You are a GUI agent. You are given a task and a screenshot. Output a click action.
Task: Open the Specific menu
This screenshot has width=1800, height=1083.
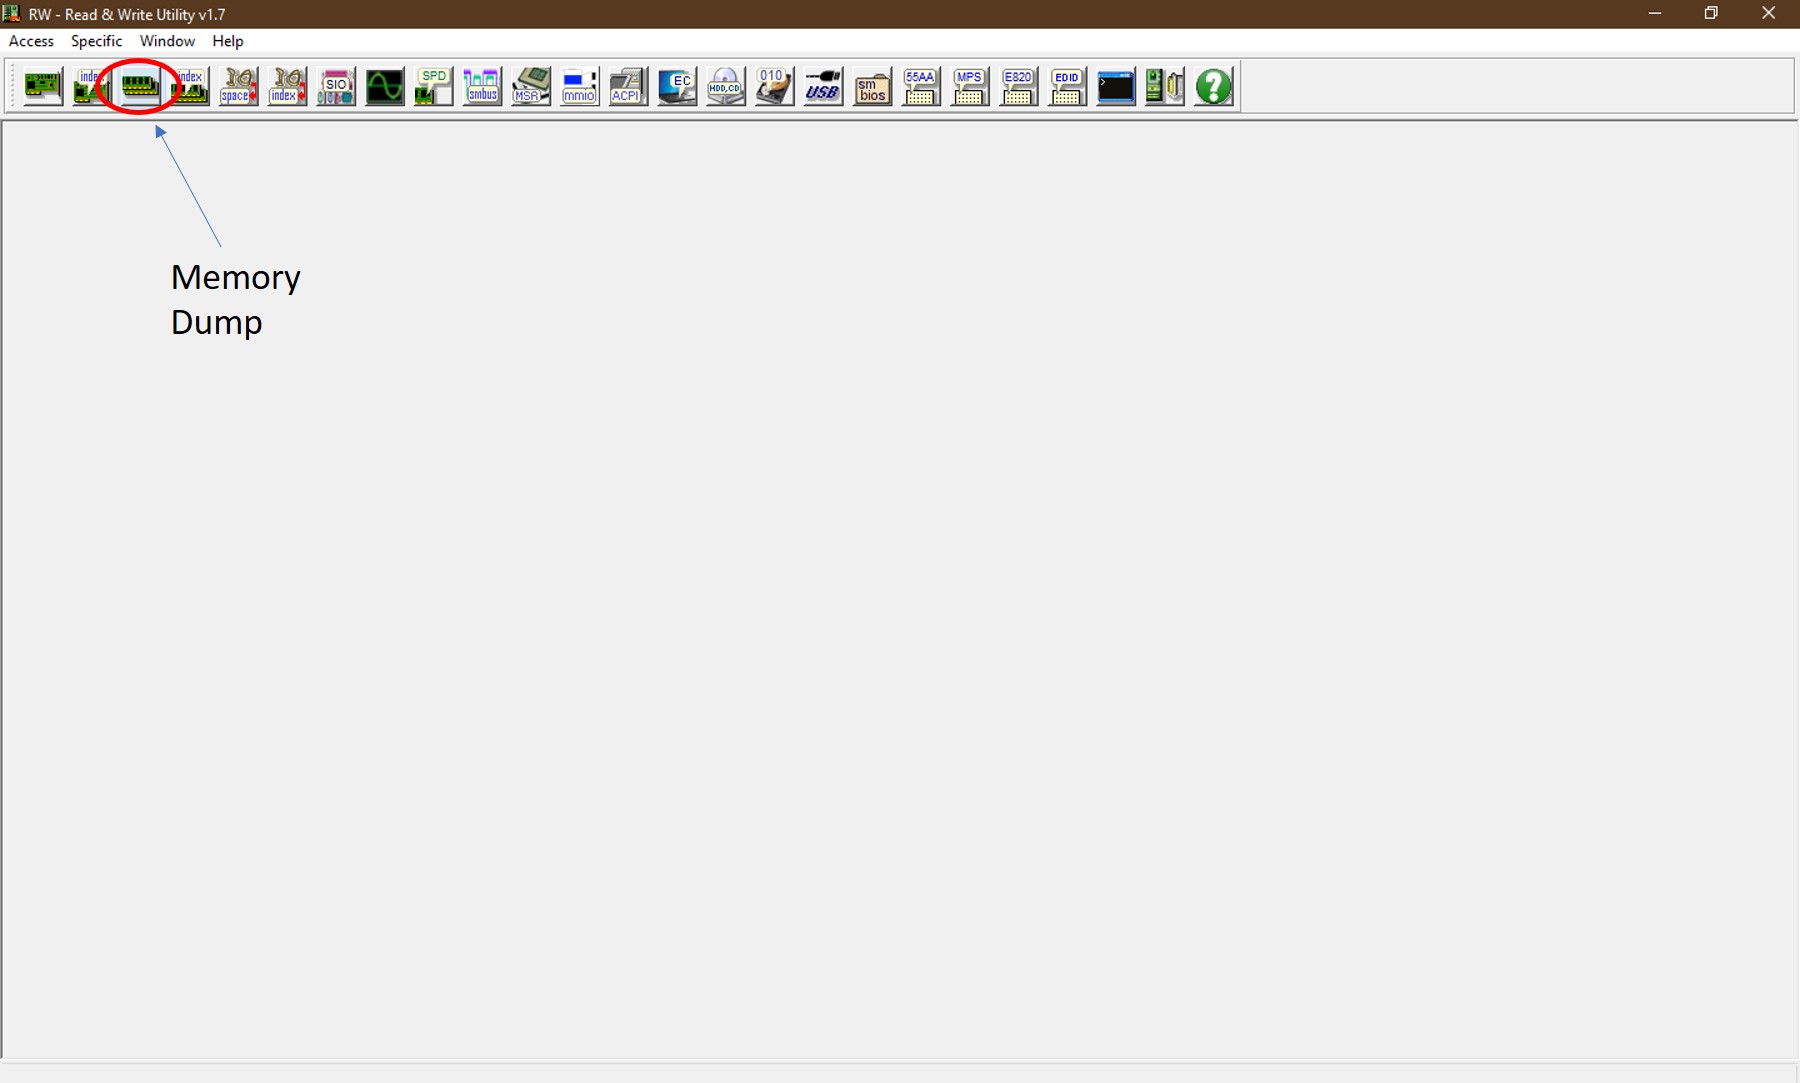[96, 41]
